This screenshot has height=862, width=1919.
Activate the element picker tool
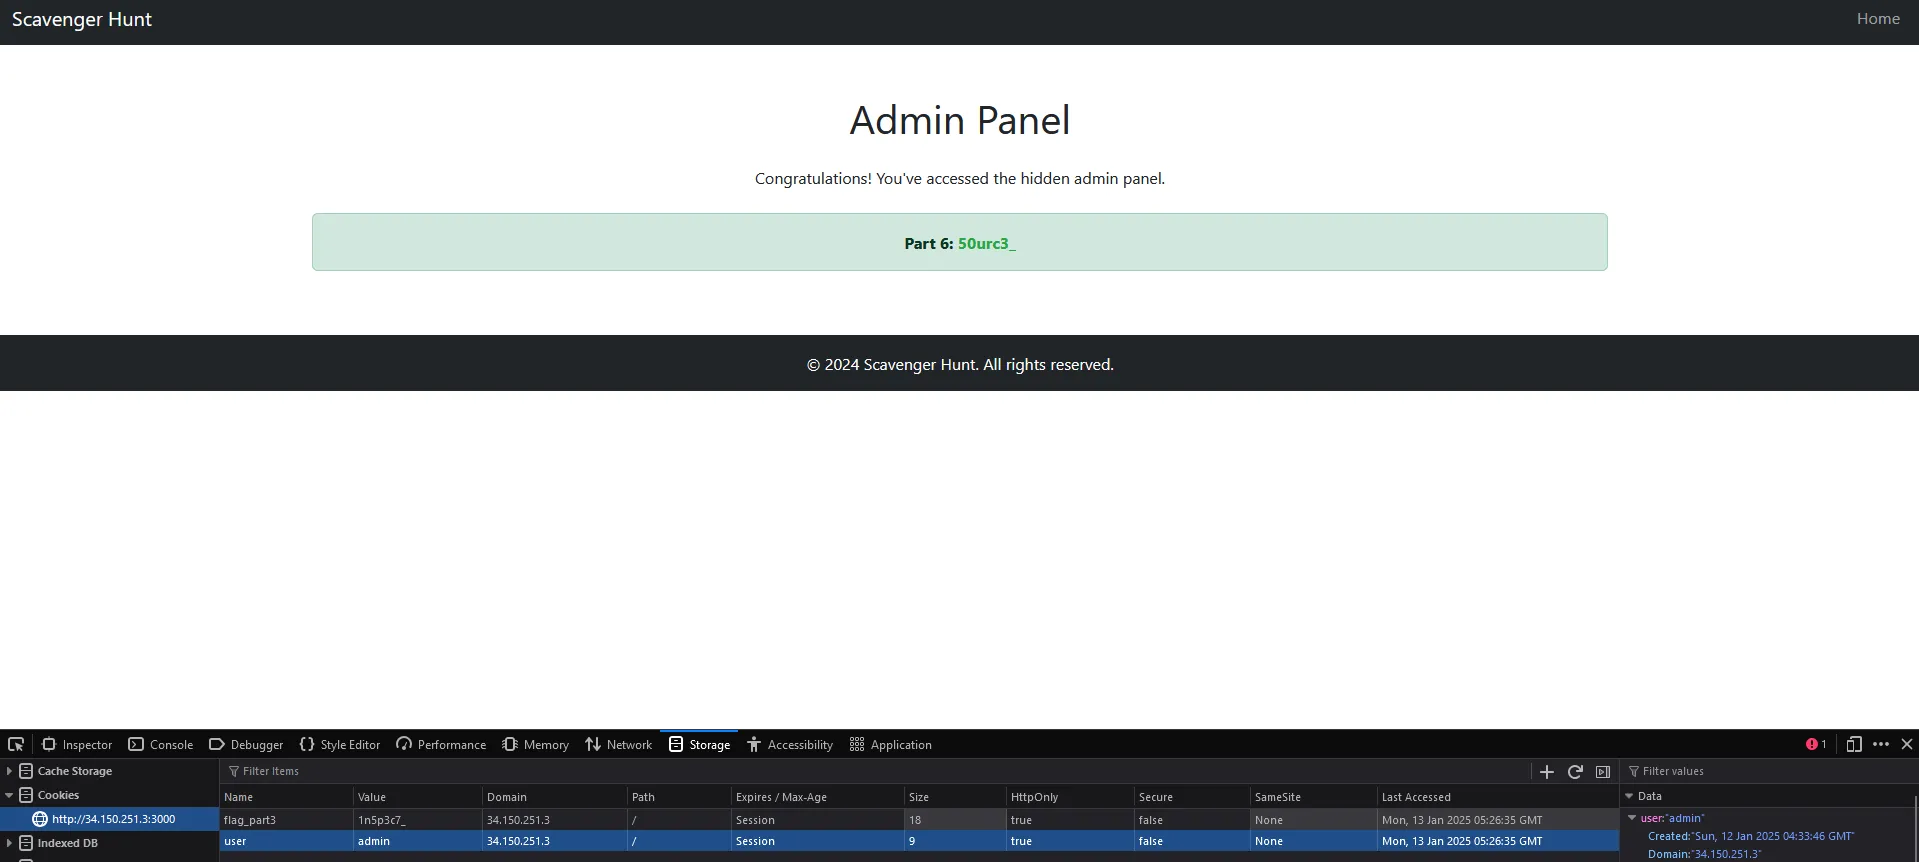coord(16,744)
